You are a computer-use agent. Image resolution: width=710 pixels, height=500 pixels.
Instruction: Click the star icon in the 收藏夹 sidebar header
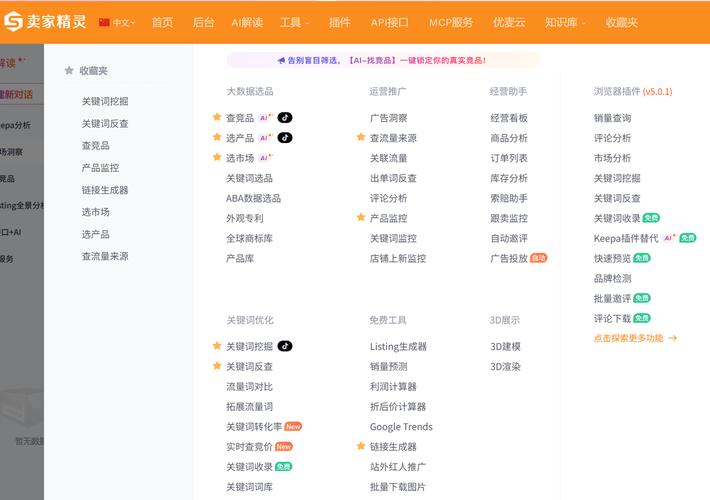69,71
